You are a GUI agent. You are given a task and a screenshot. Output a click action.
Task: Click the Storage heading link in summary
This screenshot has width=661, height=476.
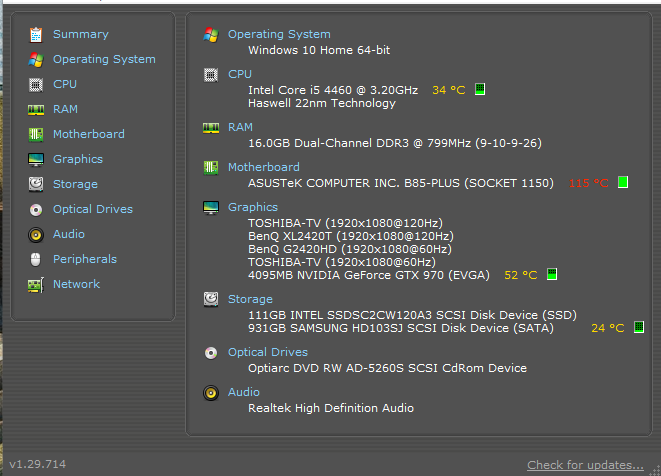[x=250, y=299]
